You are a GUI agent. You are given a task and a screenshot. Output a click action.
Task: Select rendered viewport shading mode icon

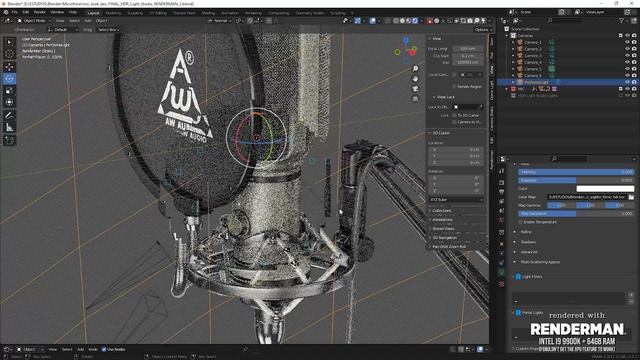[x=415, y=20]
